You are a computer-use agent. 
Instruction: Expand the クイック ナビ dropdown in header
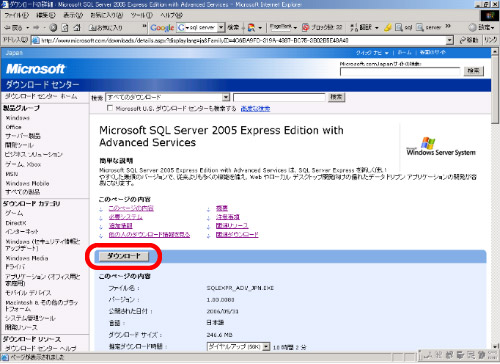[x=387, y=53]
